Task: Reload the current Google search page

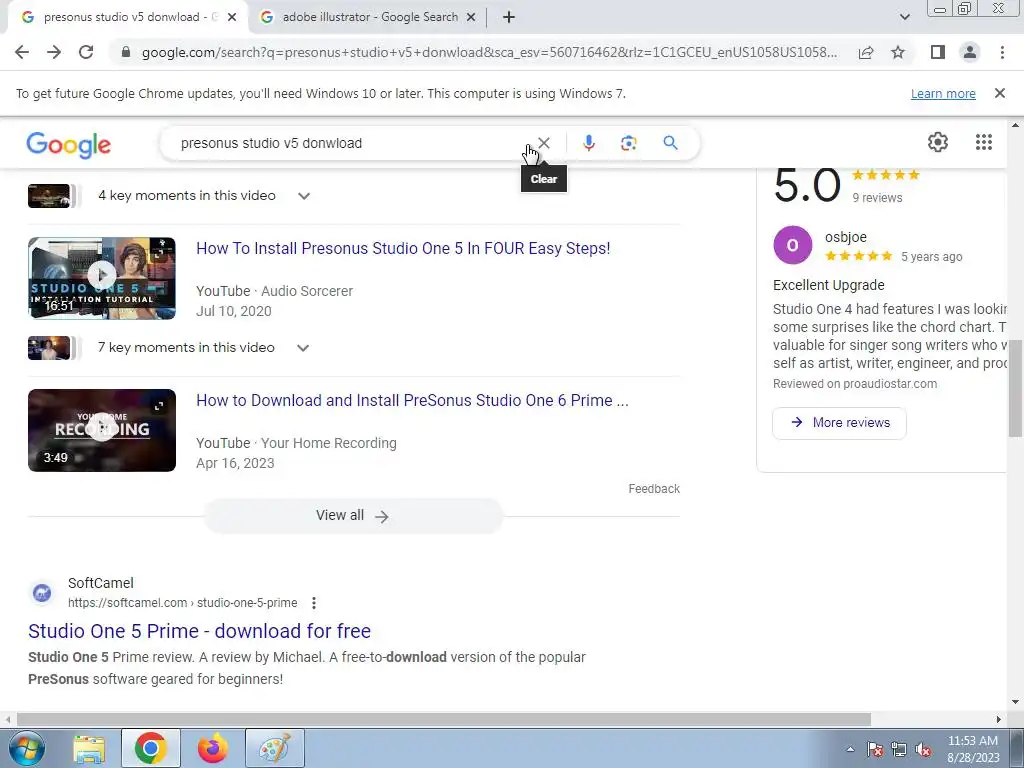Action: pyautogui.click(x=86, y=52)
